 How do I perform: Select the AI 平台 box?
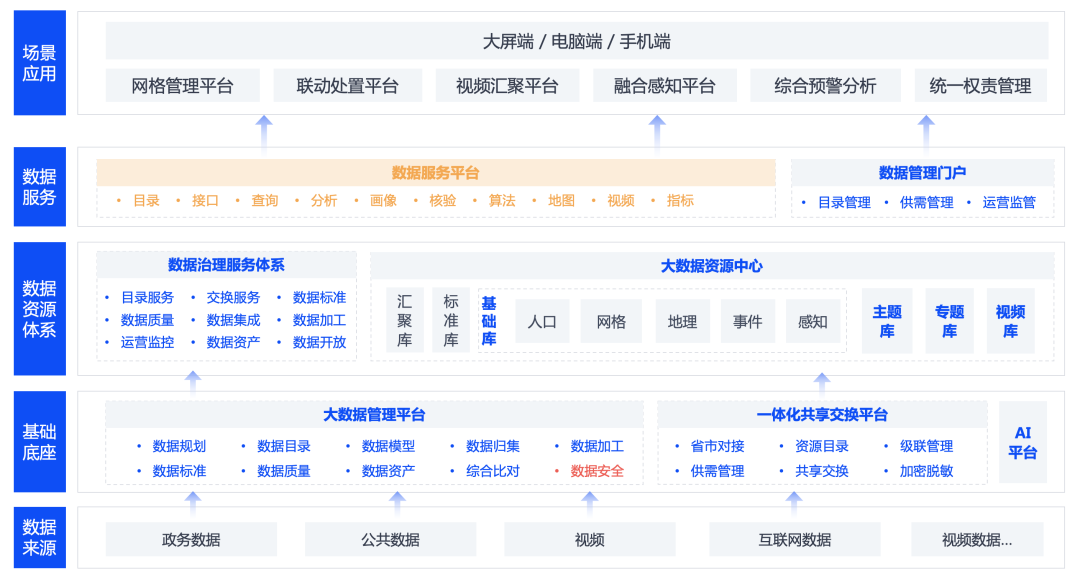(1022, 442)
